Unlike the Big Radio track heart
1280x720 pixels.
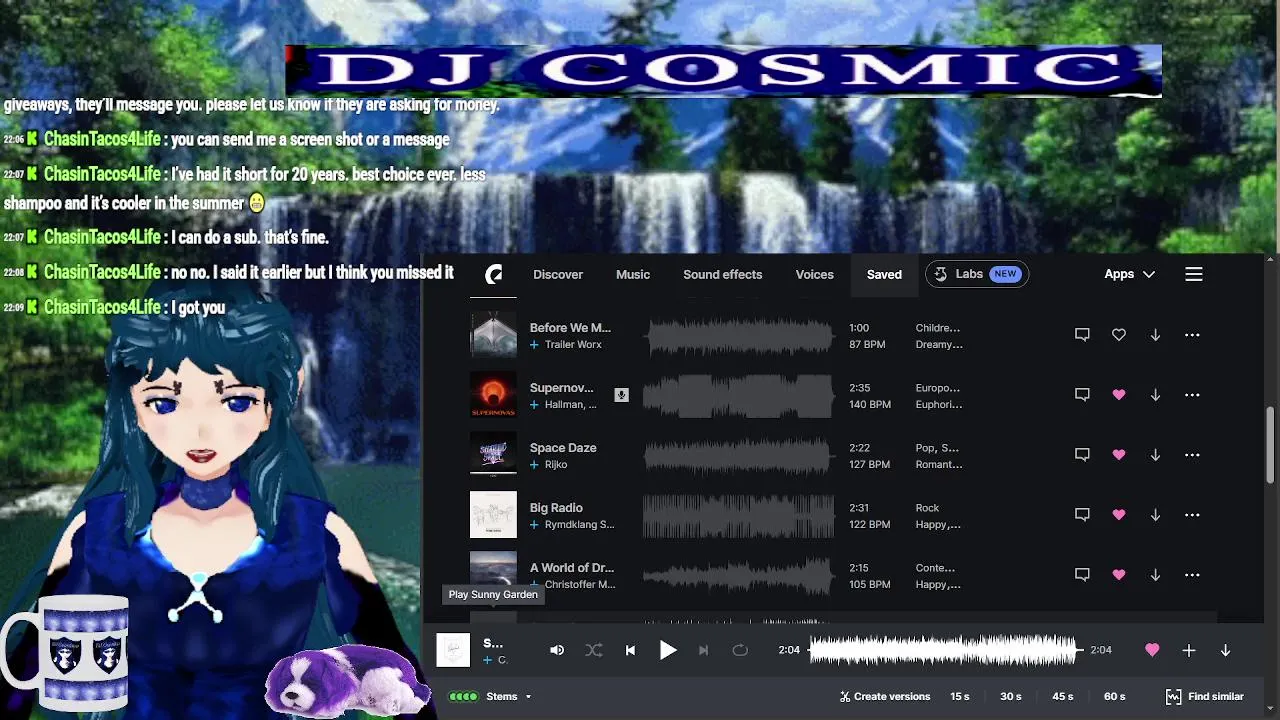[x=1119, y=515]
